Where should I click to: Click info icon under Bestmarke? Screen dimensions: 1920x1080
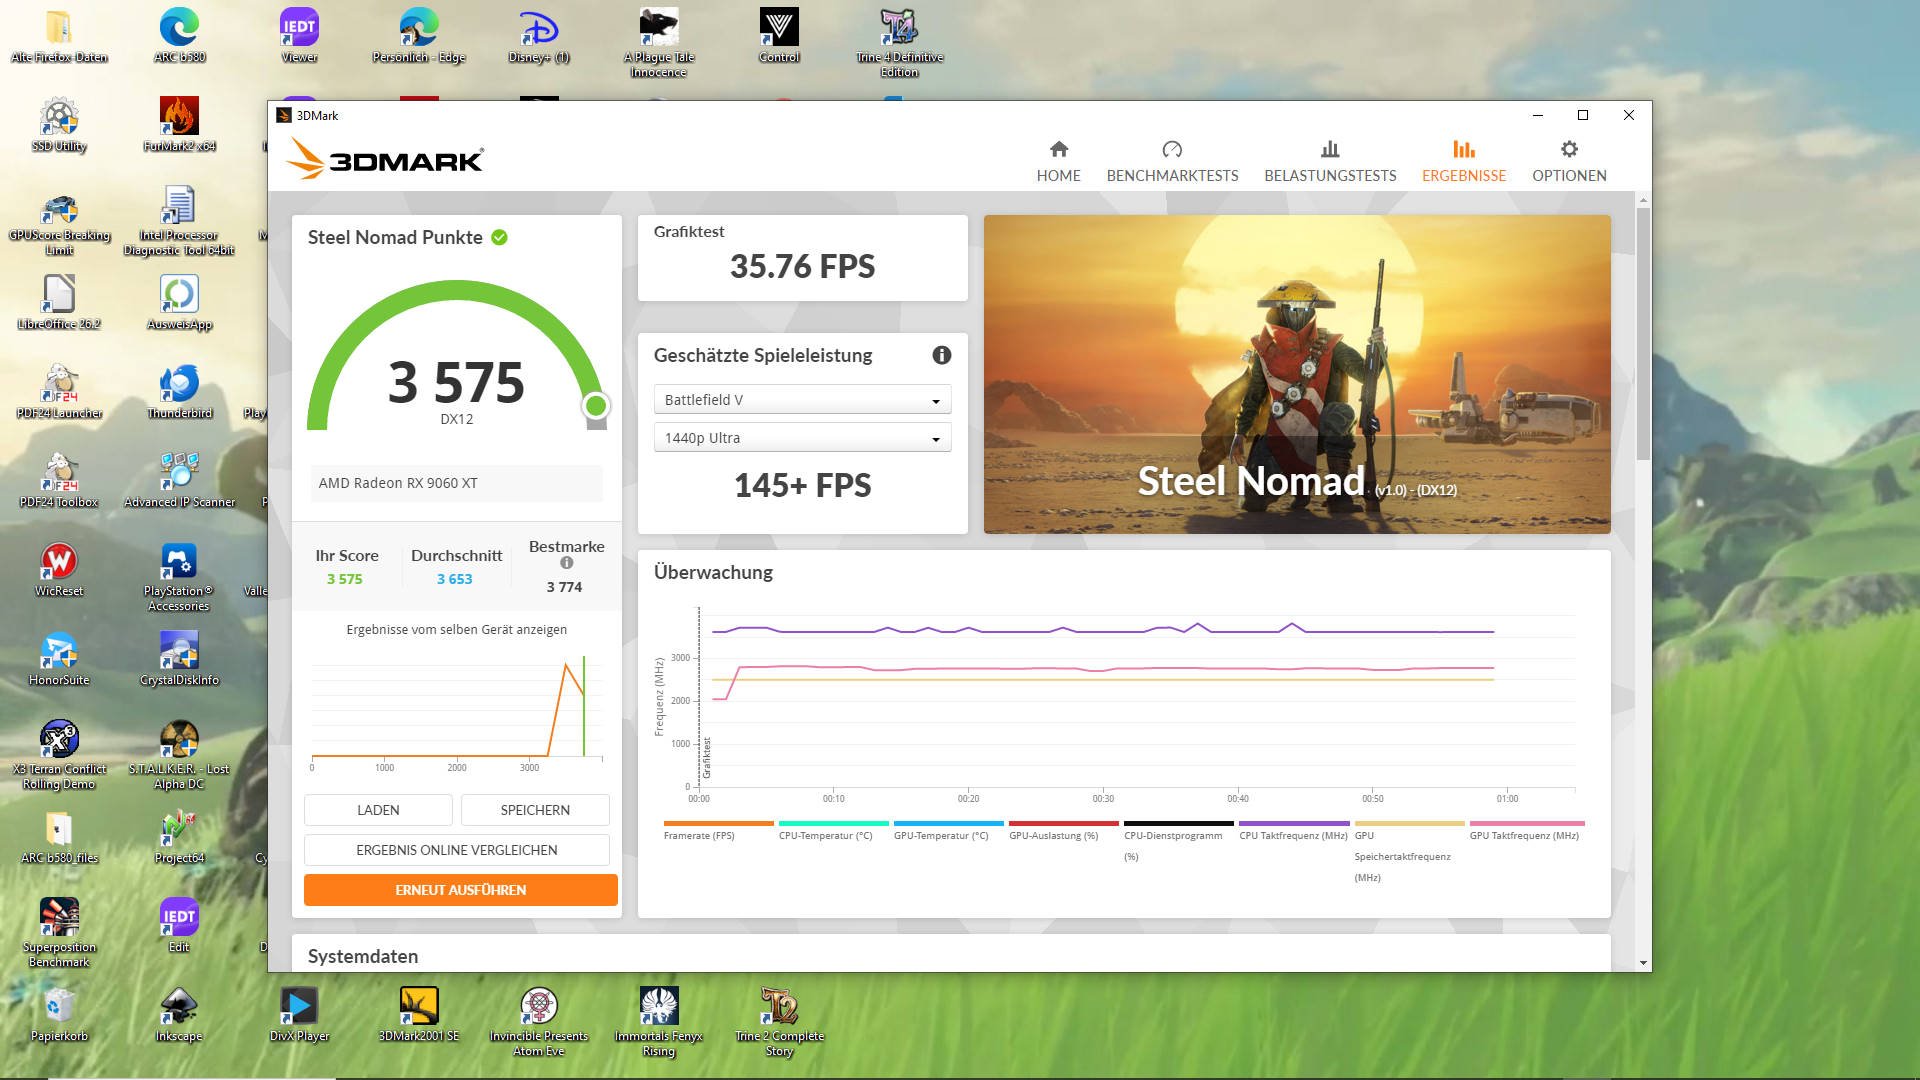[x=567, y=563]
